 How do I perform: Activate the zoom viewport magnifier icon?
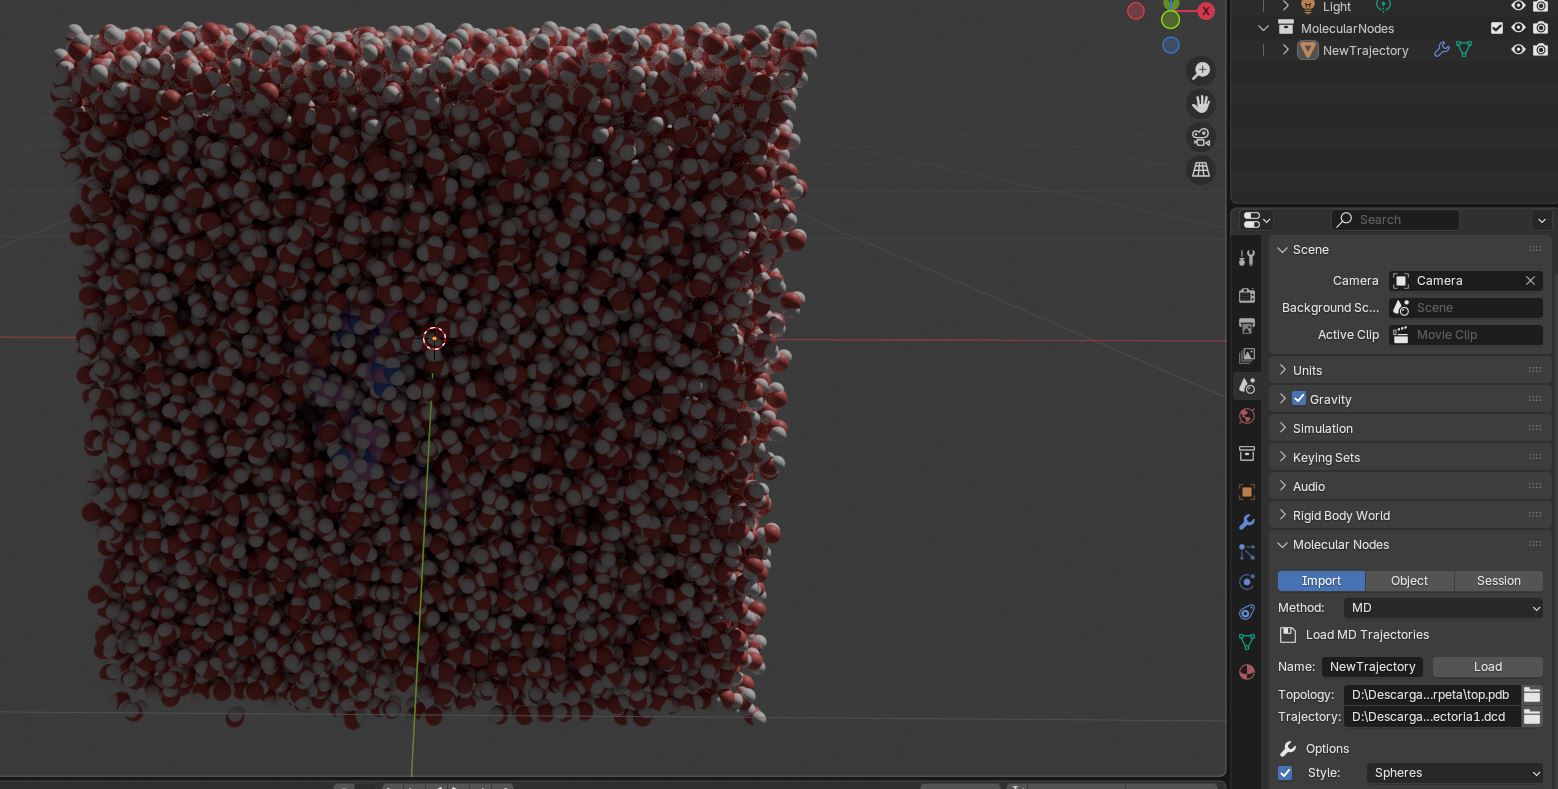pos(1201,71)
